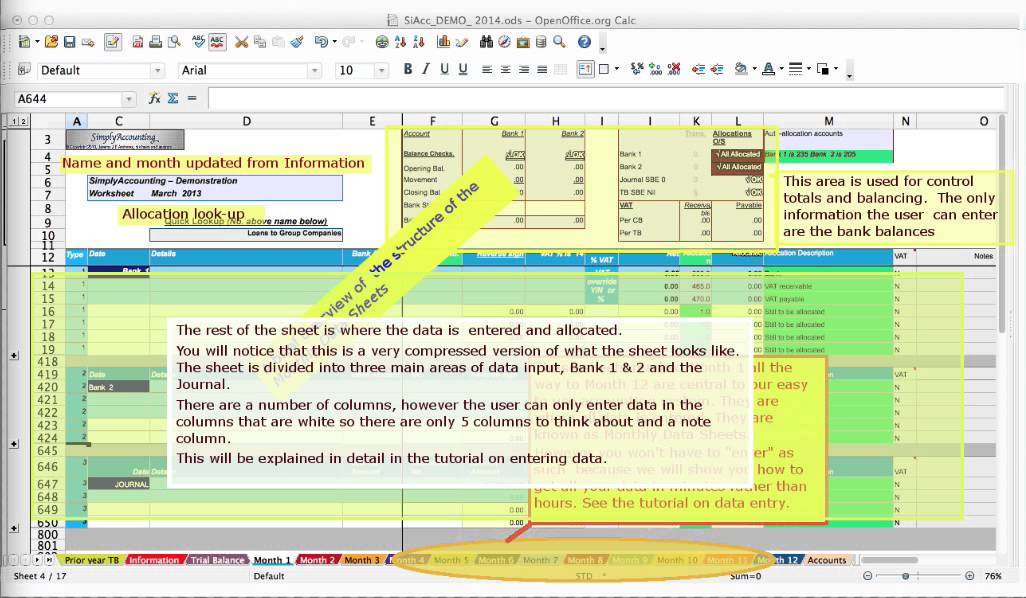Select the Format Paintbrush icon
The width and height of the screenshot is (1026, 598).
coord(297,43)
